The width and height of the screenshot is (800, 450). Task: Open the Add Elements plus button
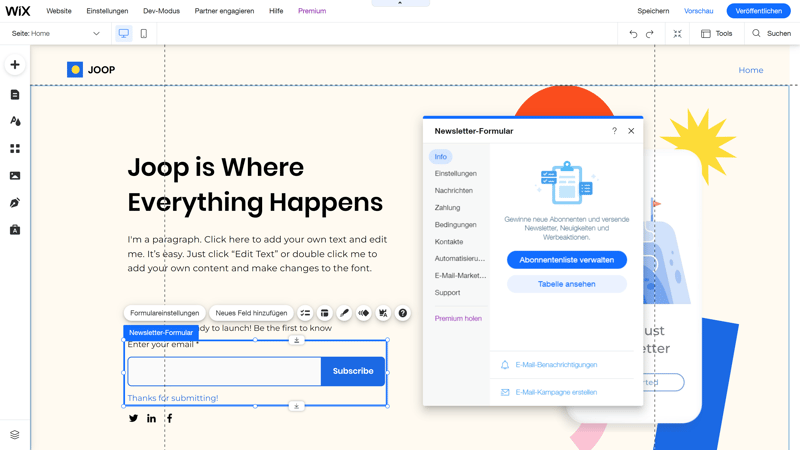click(15, 65)
